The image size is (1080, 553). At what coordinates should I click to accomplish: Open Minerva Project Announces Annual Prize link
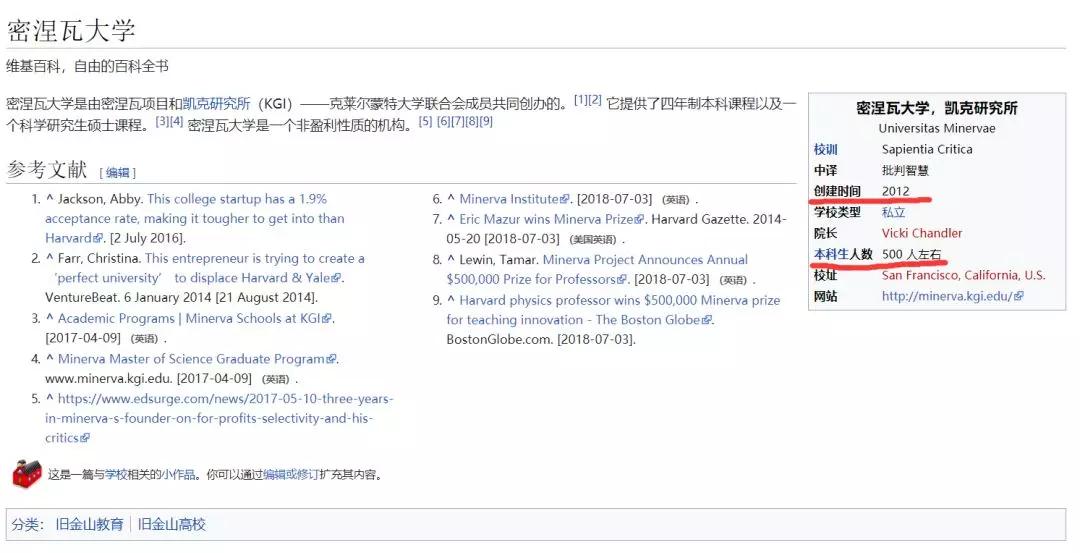(x=597, y=269)
